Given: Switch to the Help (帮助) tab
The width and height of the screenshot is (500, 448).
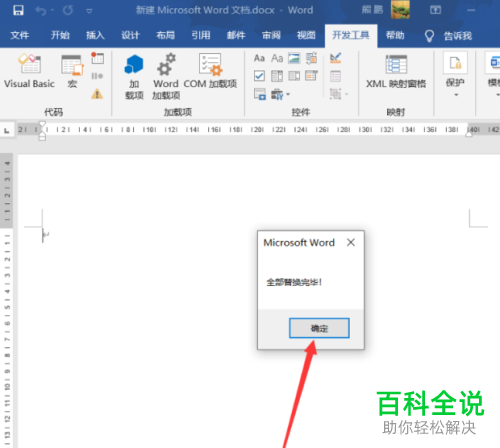Looking at the screenshot, I should tap(395, 35).
